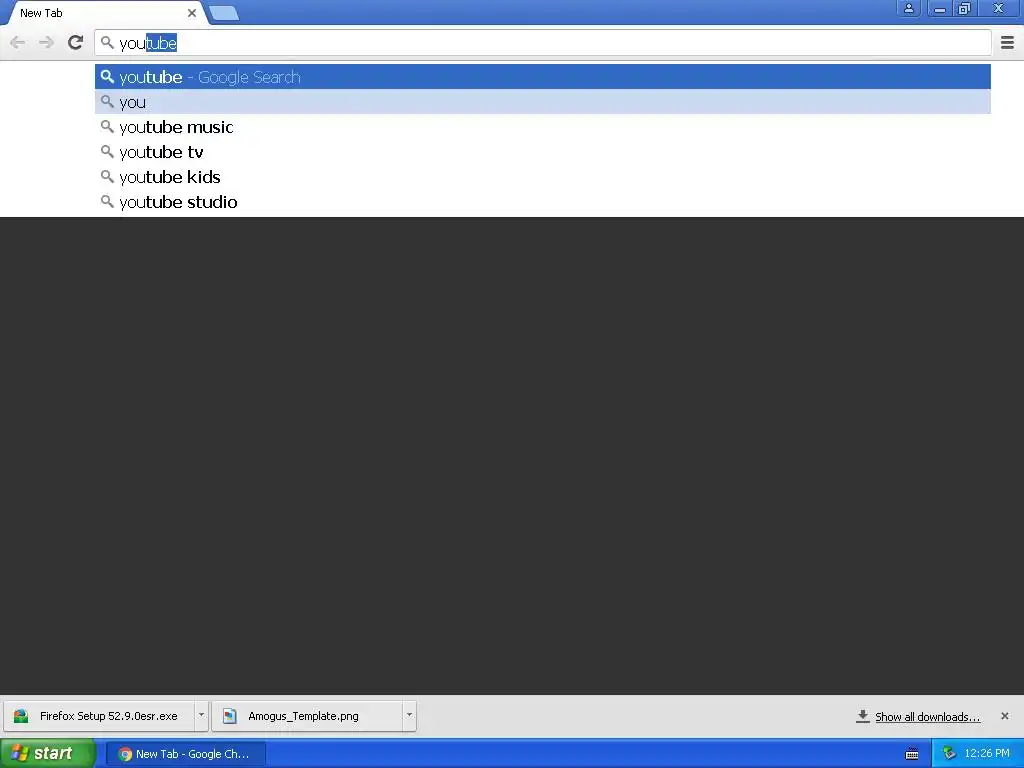Minimize the Chrome window
The height and width of the screenshot is (768, 1024).
point(939,8)
